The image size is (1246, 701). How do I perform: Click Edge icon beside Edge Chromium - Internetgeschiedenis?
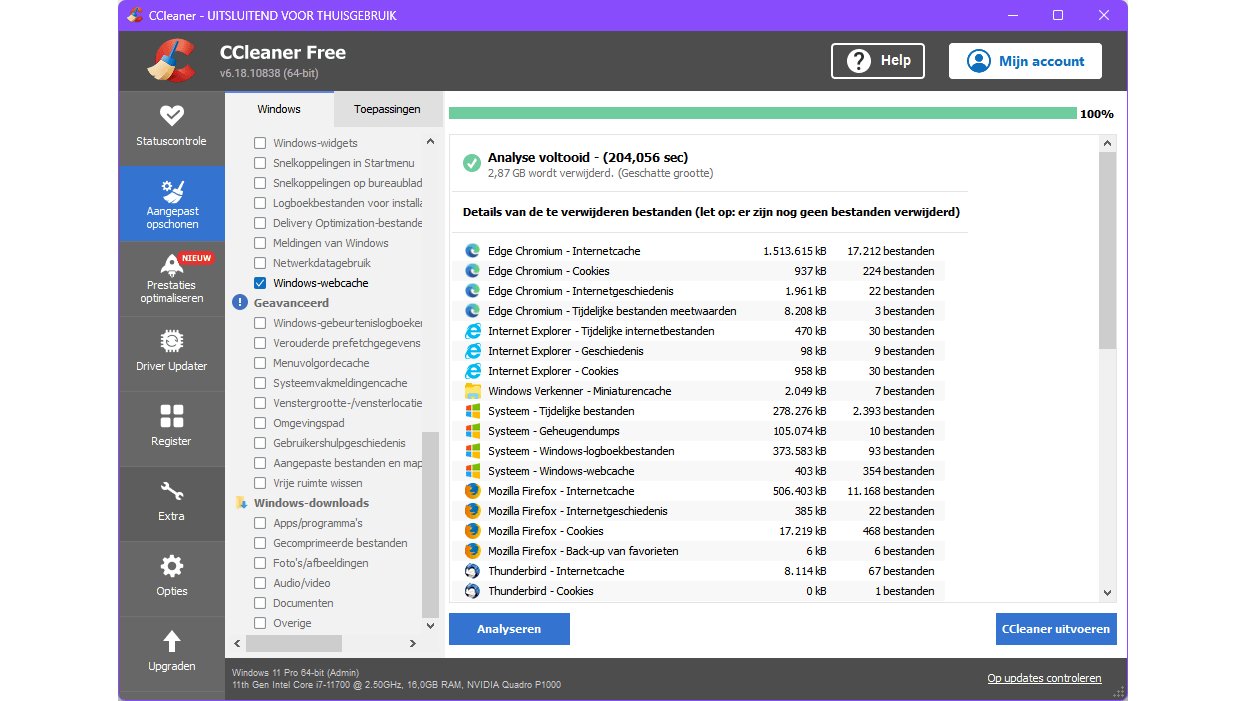473,291
